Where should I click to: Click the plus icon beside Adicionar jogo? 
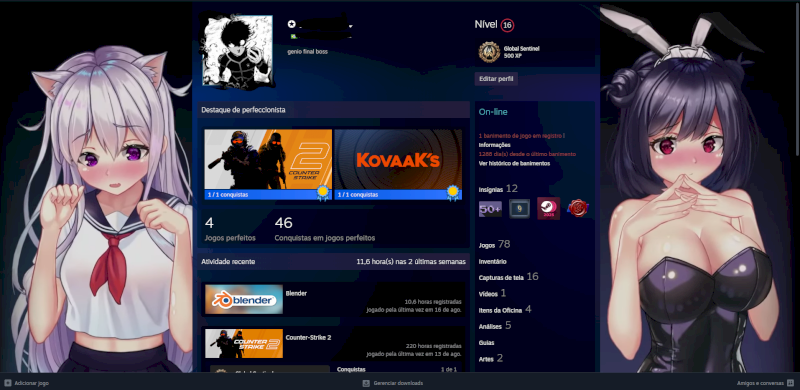(8, 383)
